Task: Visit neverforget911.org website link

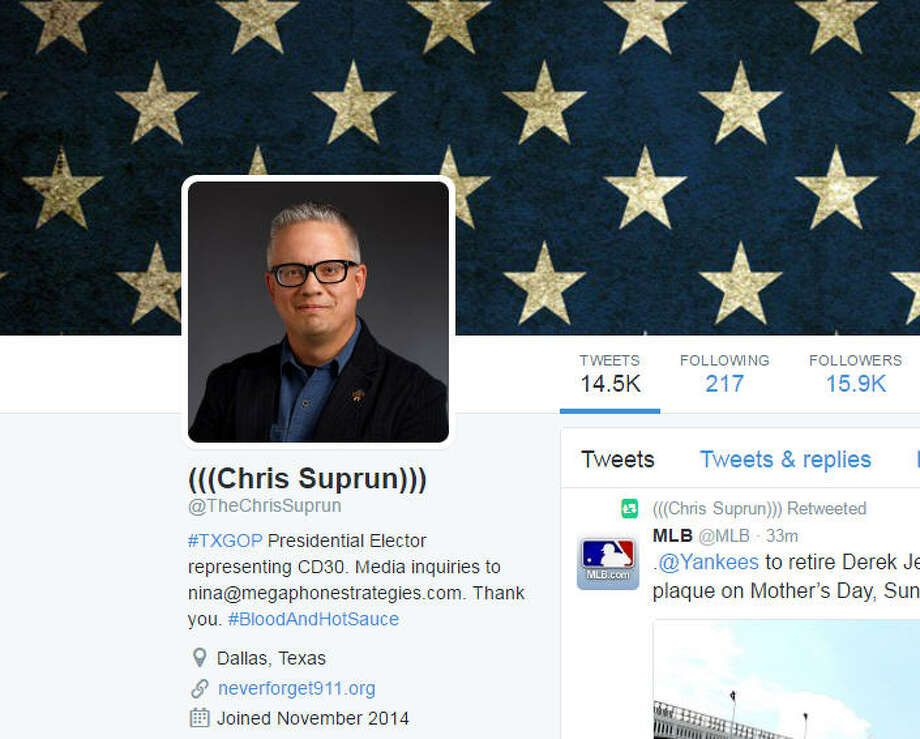Action: [x=296, y=689]
